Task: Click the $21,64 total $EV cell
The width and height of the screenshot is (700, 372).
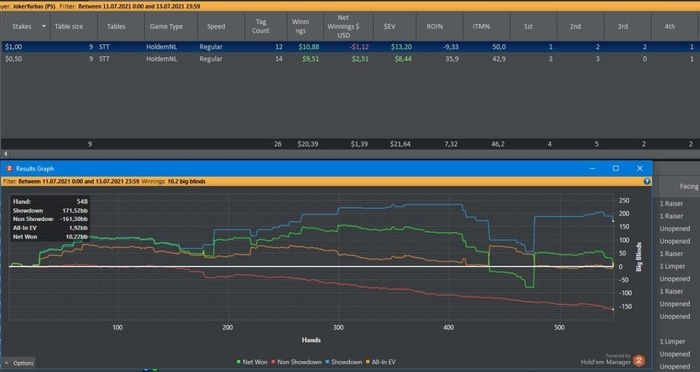Action: point(400,144)
